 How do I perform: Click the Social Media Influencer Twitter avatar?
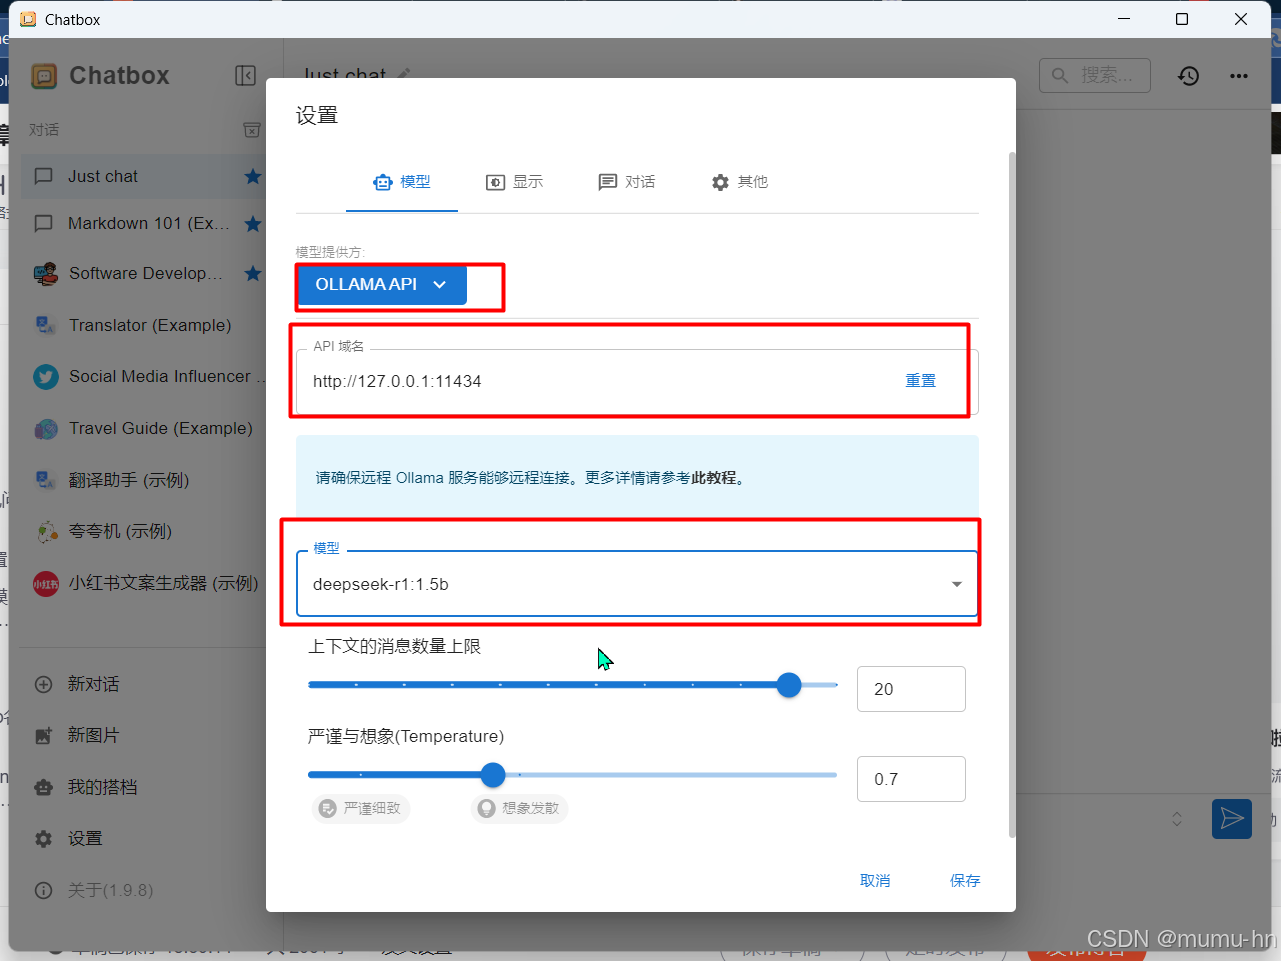pyautogui.click(x=46, y=377)
